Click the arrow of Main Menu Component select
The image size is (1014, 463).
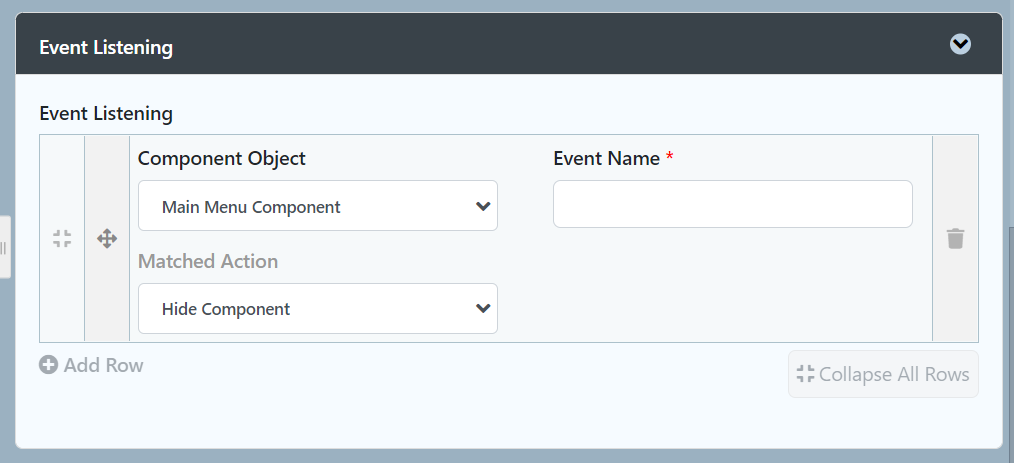483,206
